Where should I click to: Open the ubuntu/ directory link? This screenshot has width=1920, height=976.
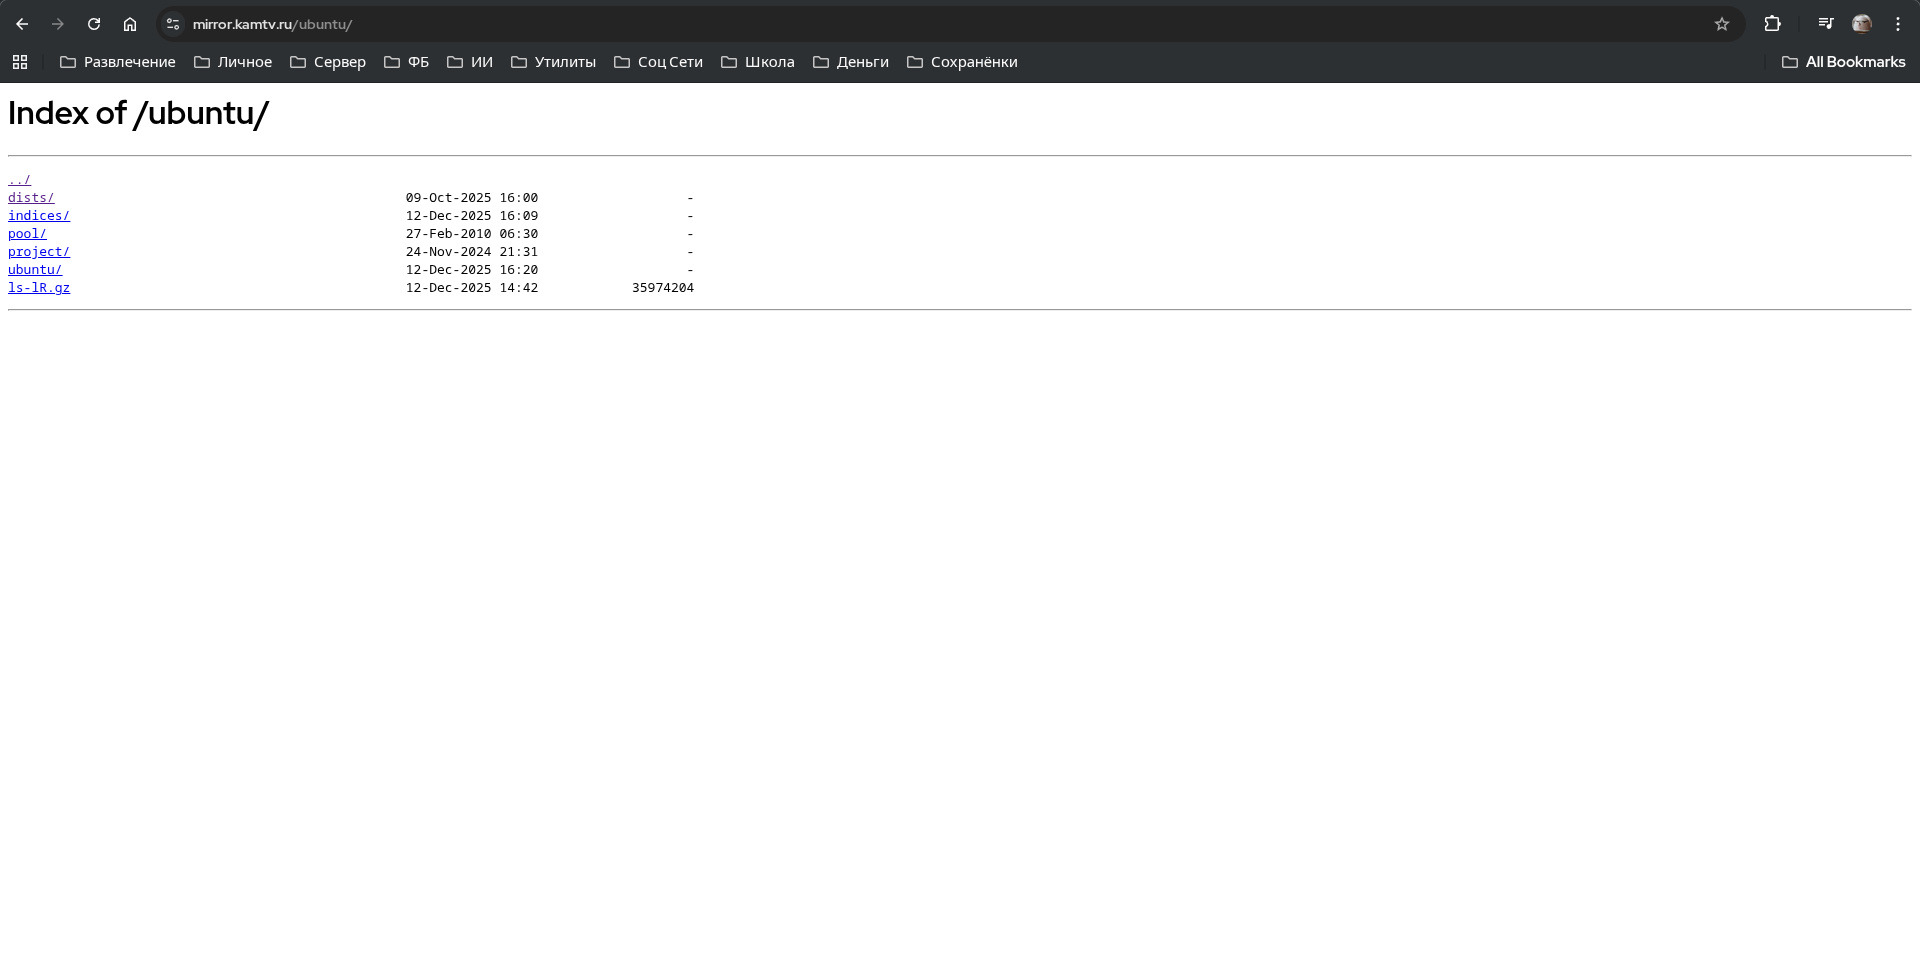click(35, 270)
